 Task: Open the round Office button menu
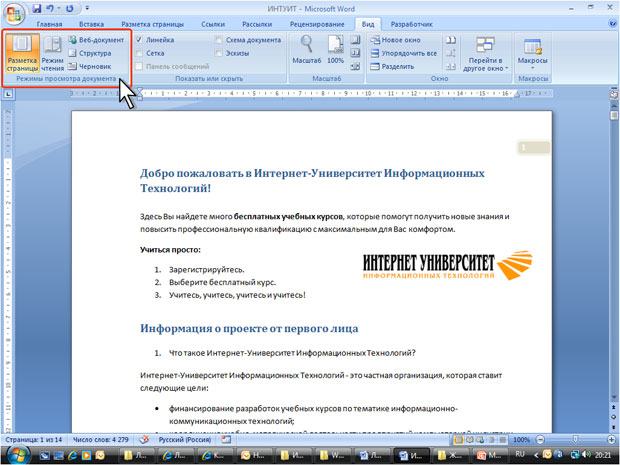(x=14, y=14)
